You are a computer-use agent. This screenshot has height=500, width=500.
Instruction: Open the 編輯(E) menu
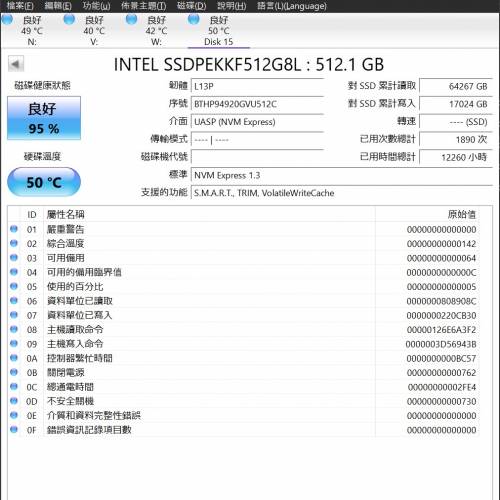point(58,6)
